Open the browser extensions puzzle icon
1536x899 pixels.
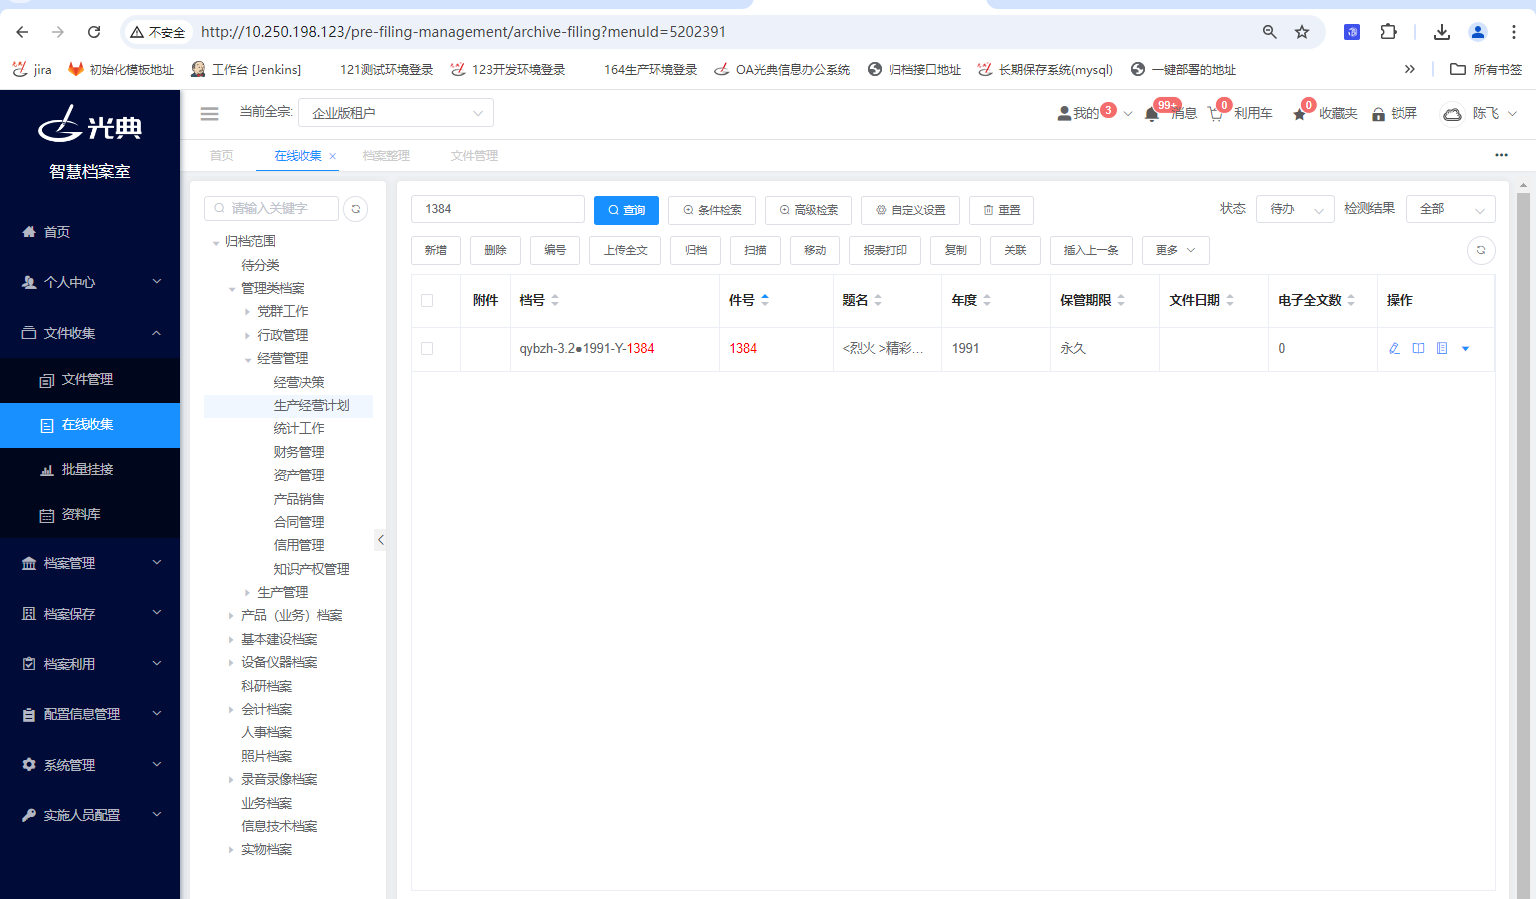pos(1388,32)
